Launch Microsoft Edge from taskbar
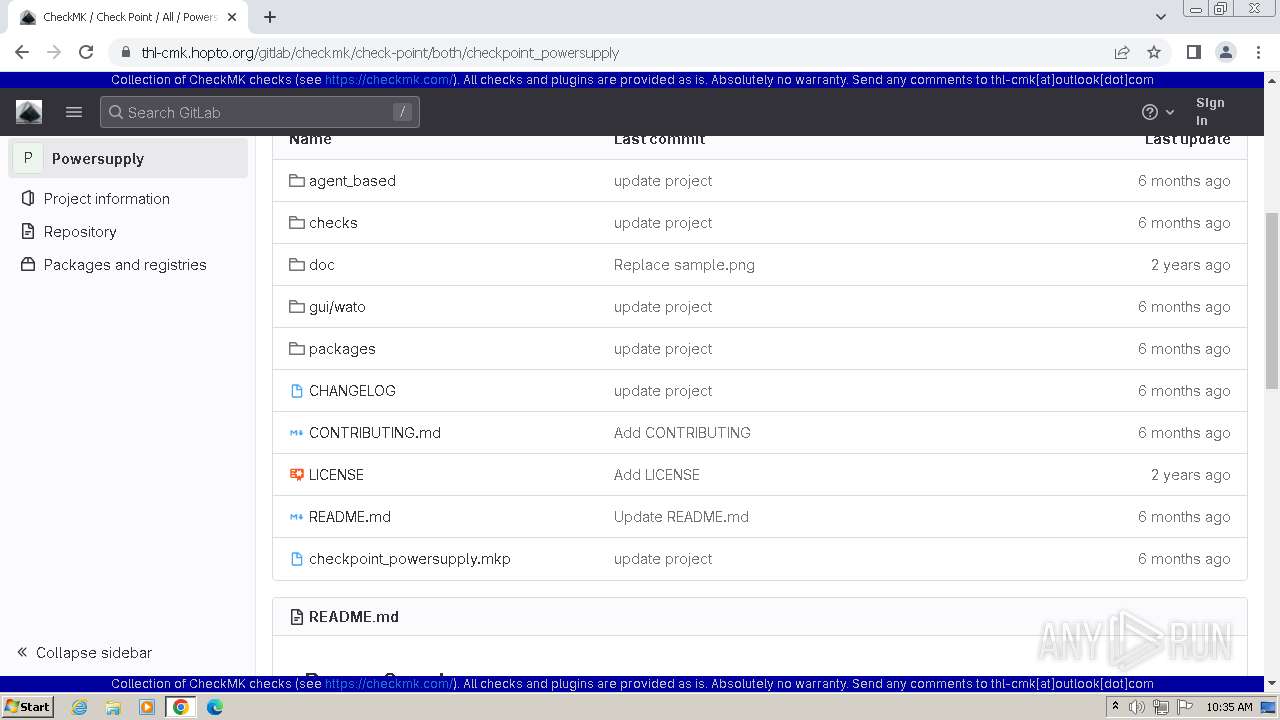This screenshot has height=720, width=1280. [x=215, y=707]
